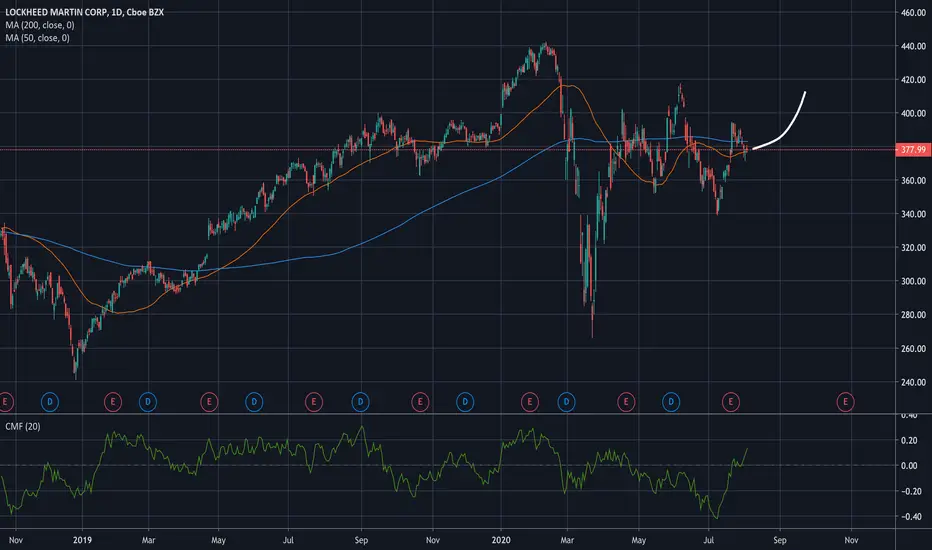The image size is (932, 550).
Task: Open the earnings E marker of late January 2019
Action: [x=113, y=402]
